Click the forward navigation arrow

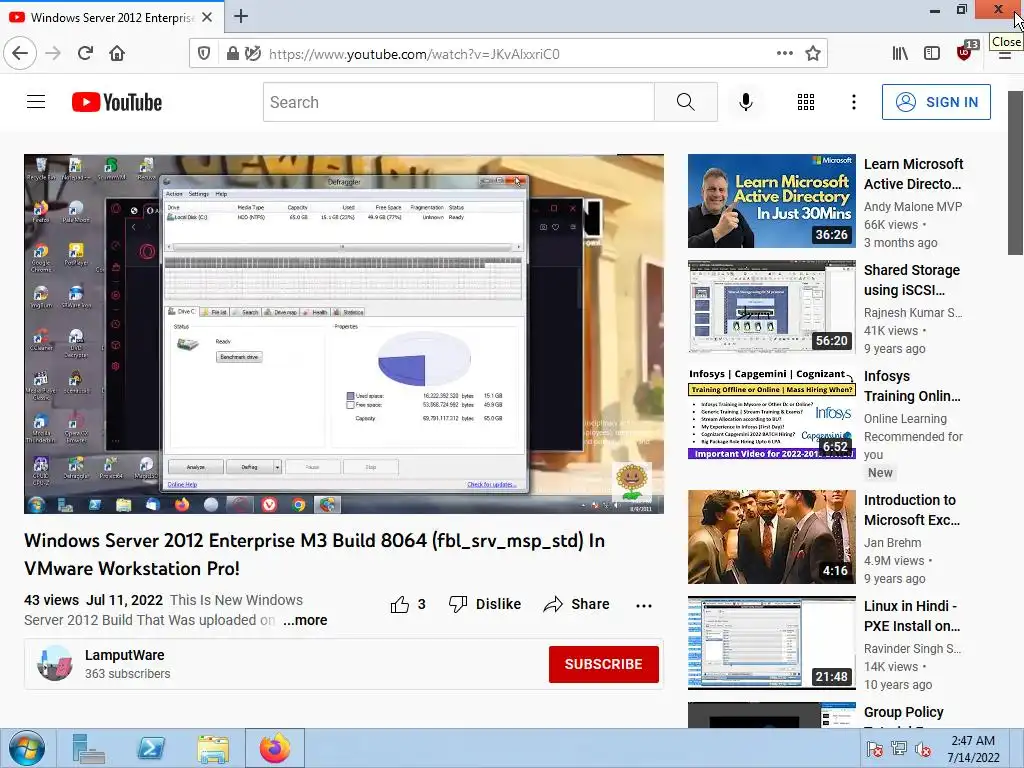click(x=53, y=53)
